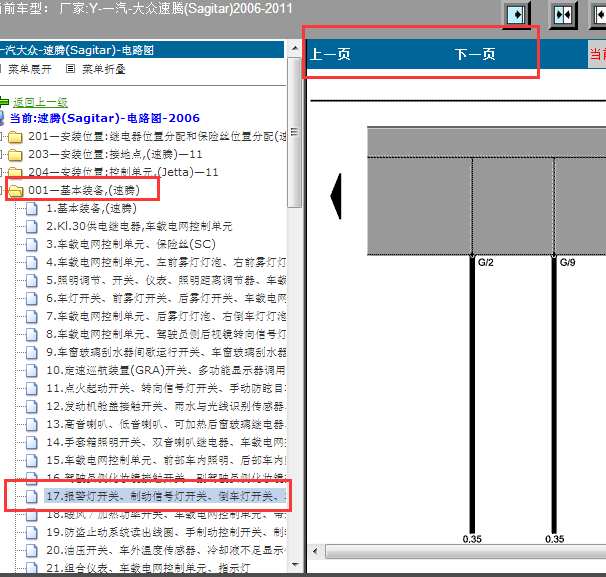Select item 10.定速巡航装置(GRA)开关
This screenshot has height=577, width=606.
point(166,370)
